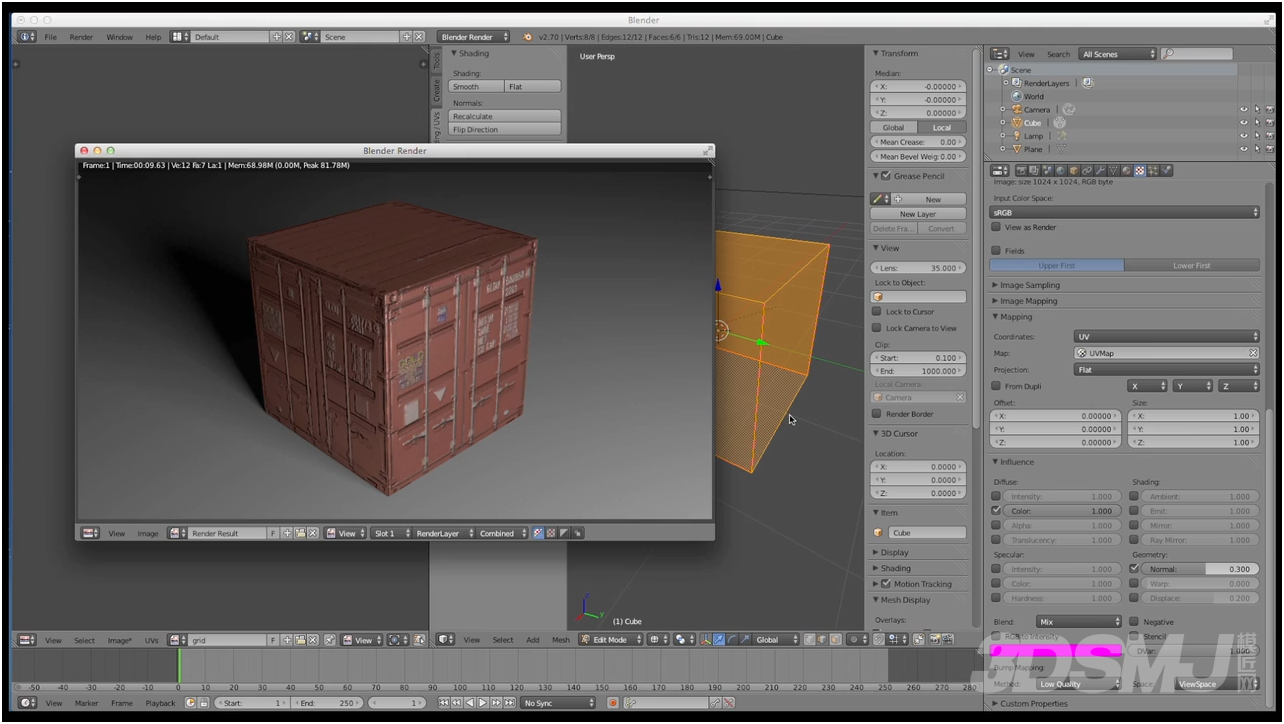Open the Modifiers wrench tab icon
This screenshot has height=724, width=1284.
(1100, 170)
